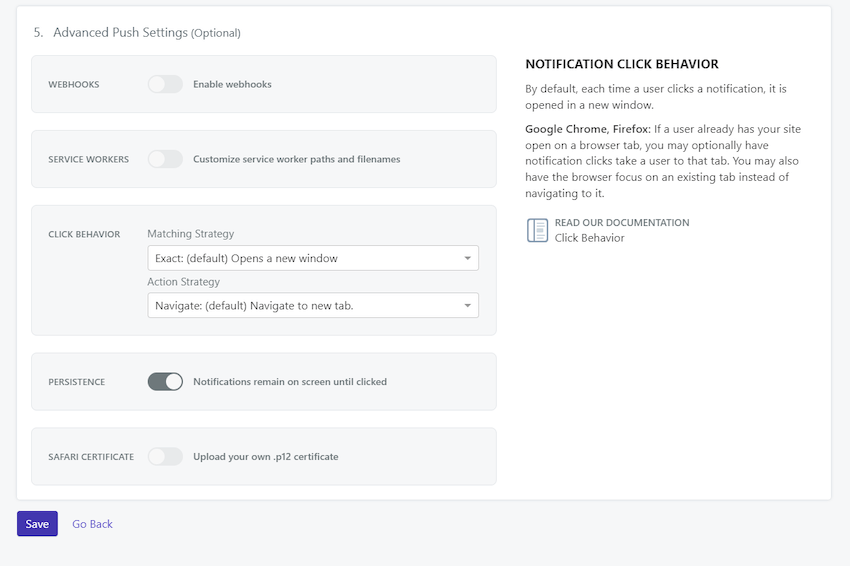Click "Customize service worker paths and filenames" label
Screen dimensions: 850x566
tap(297, 159)
